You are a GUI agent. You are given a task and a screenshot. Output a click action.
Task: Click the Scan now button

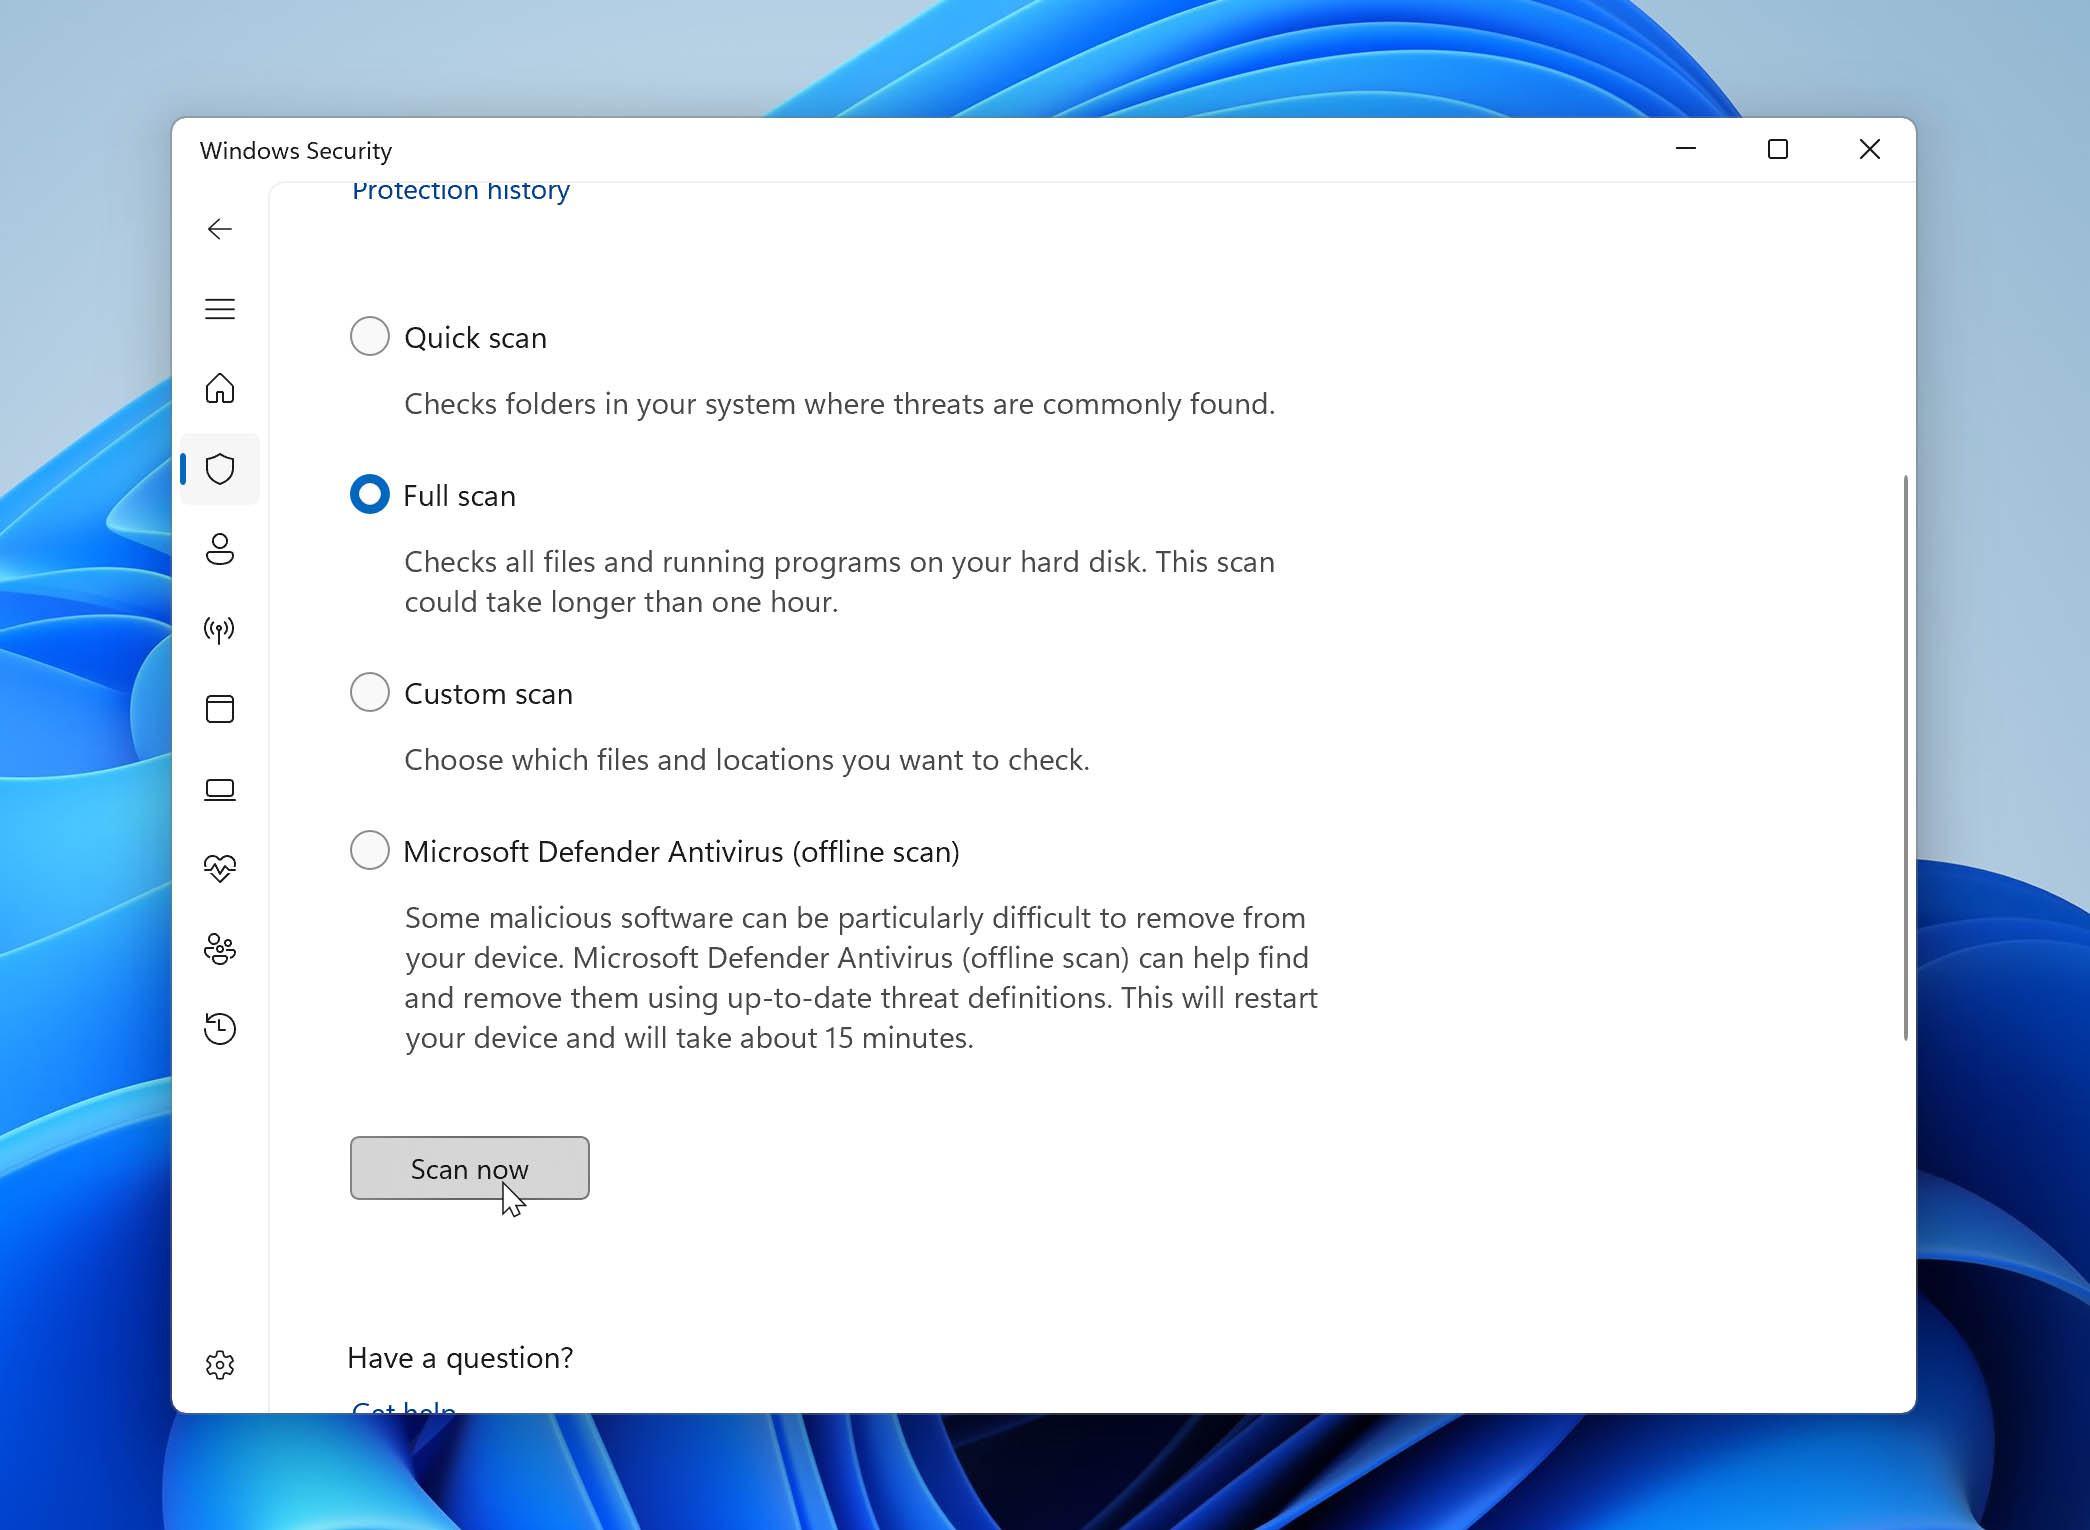click(469, 1168)
